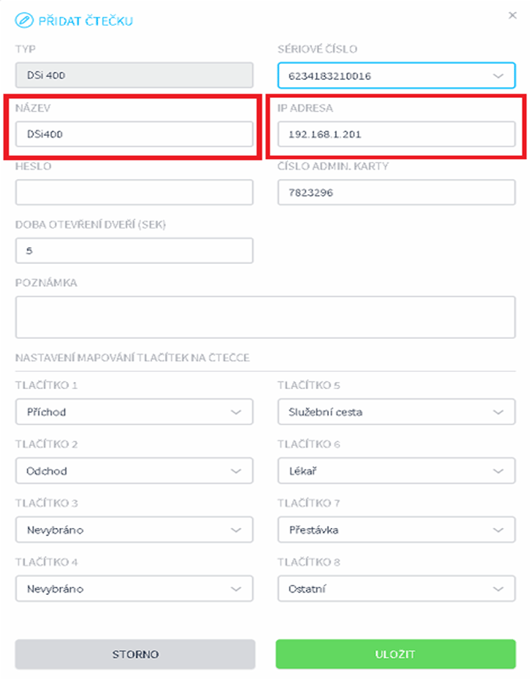Cancel with the Storno button
Viewport: 530px width, 679px height.
pos(135,654)
